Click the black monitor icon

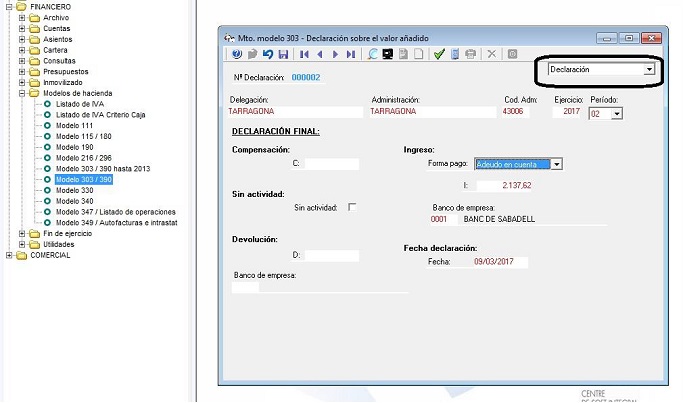tap(387, 54)
